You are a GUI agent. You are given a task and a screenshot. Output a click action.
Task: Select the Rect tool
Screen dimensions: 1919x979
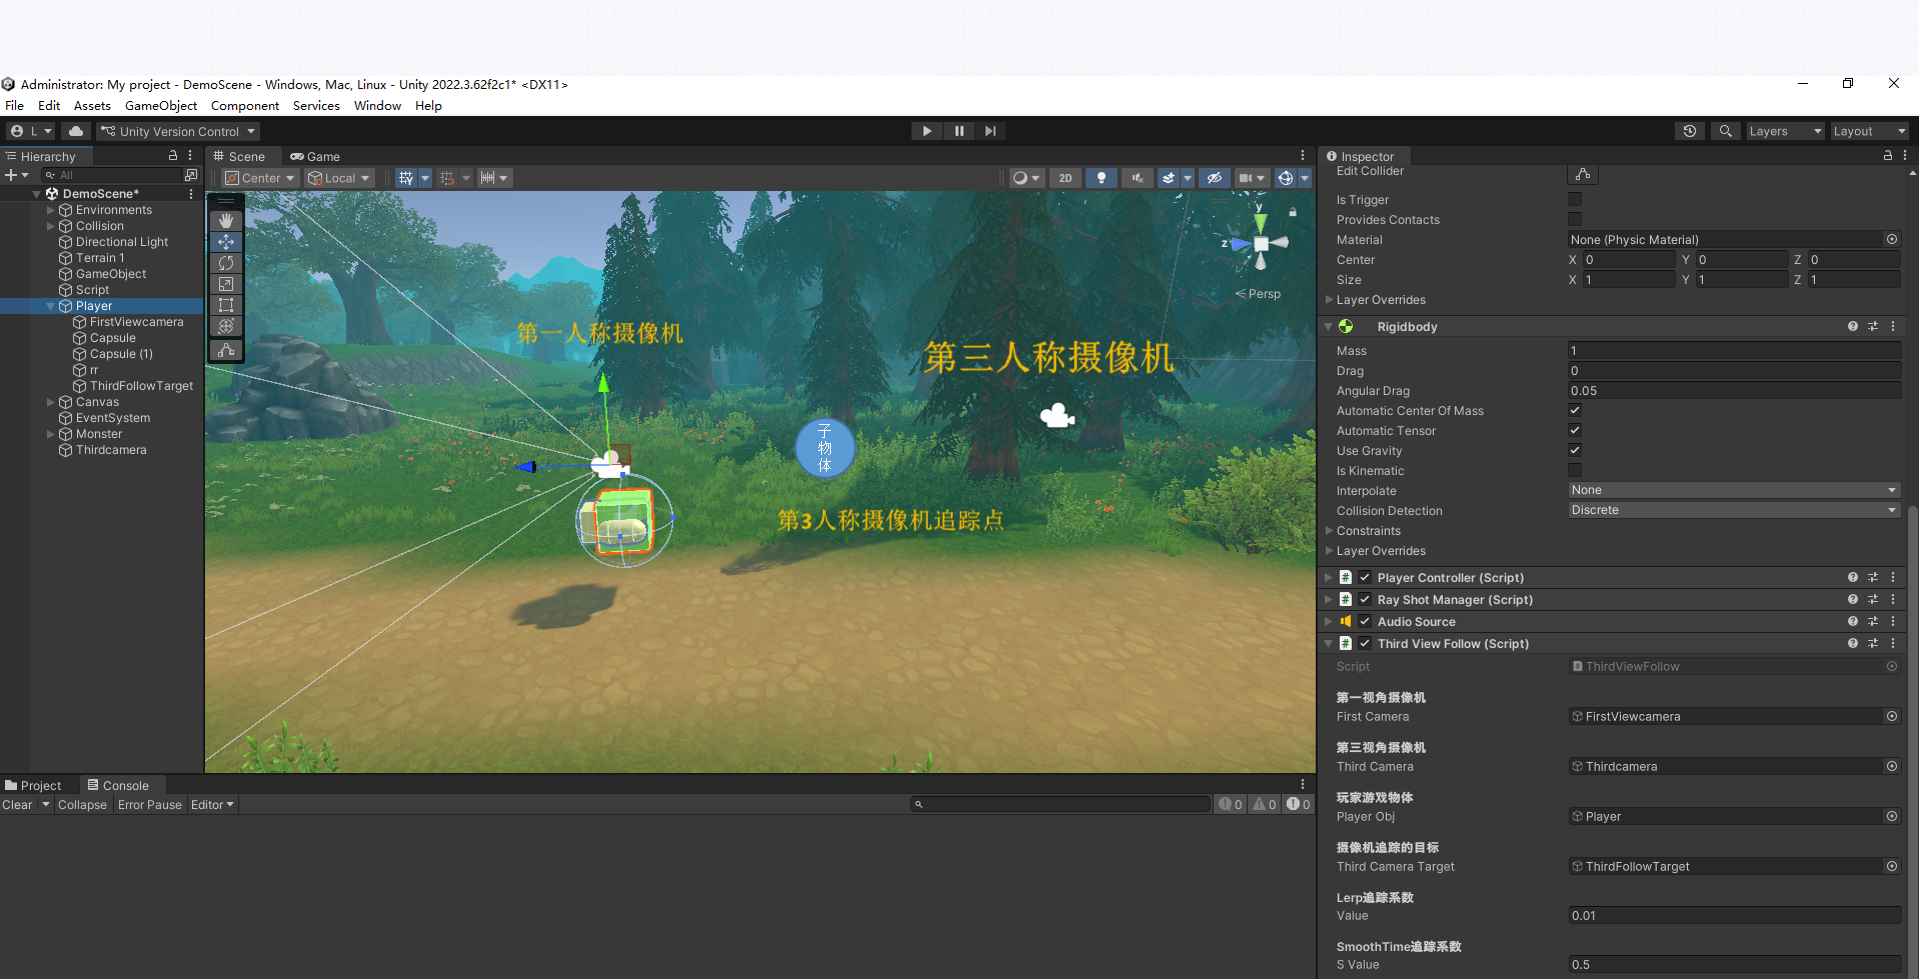tap(226, 305)
